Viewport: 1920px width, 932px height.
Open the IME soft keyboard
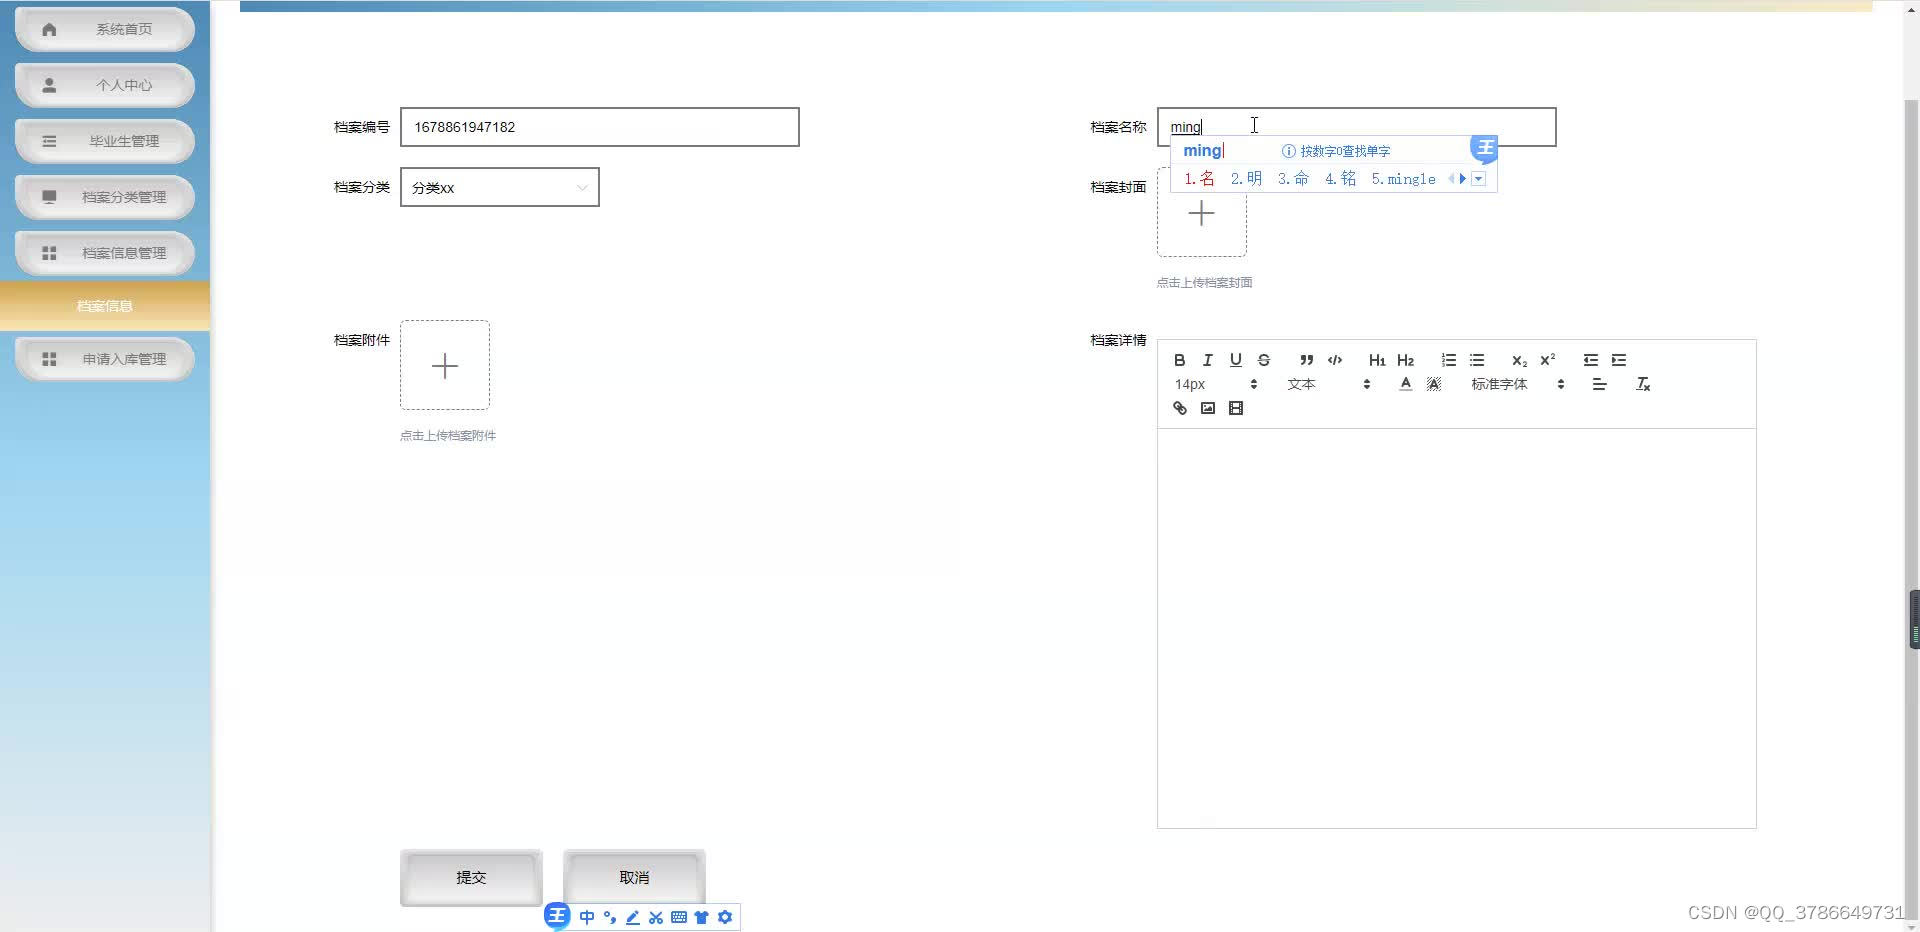pos(679,917)
